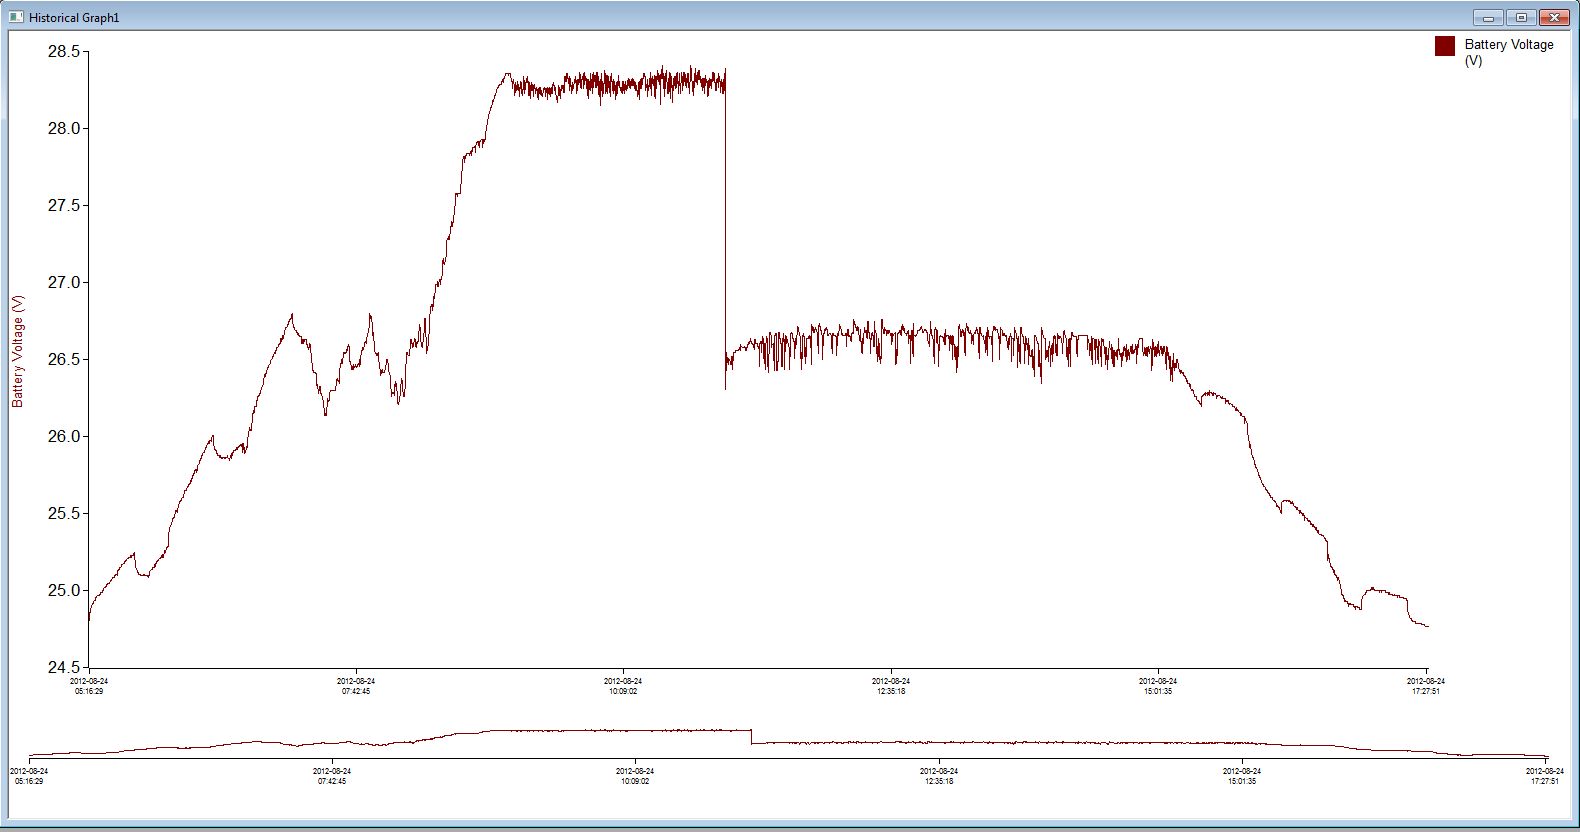
Task: Minimize the Historical Graph1 window
Action: point(1488,17)
